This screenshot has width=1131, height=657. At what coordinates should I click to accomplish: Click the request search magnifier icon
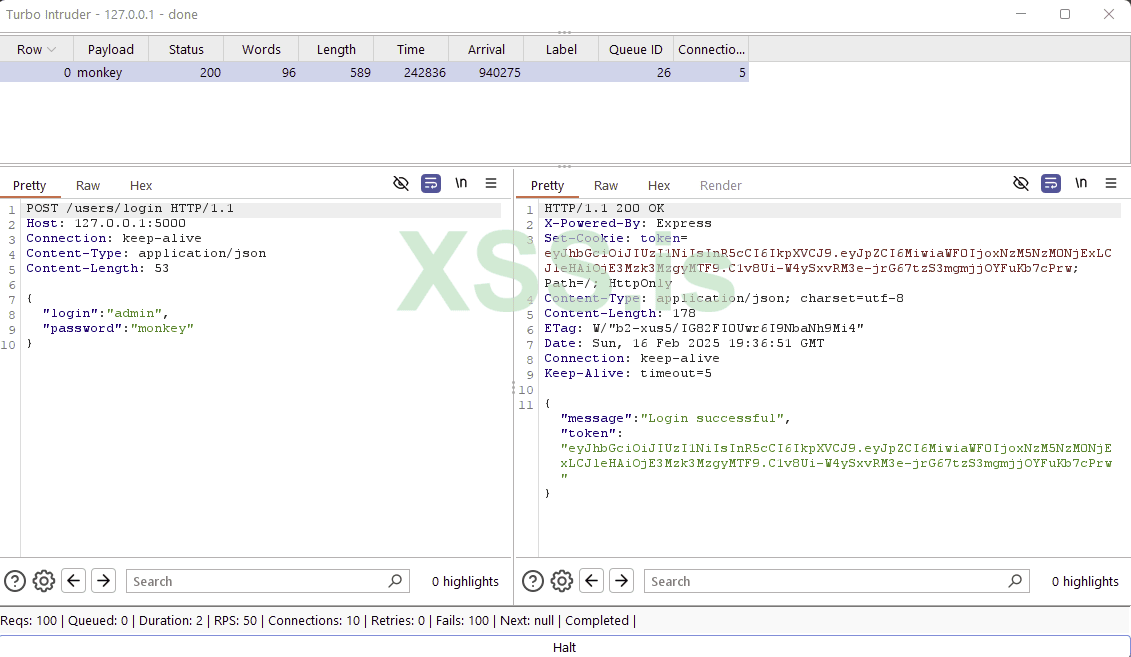click(395, 581)
